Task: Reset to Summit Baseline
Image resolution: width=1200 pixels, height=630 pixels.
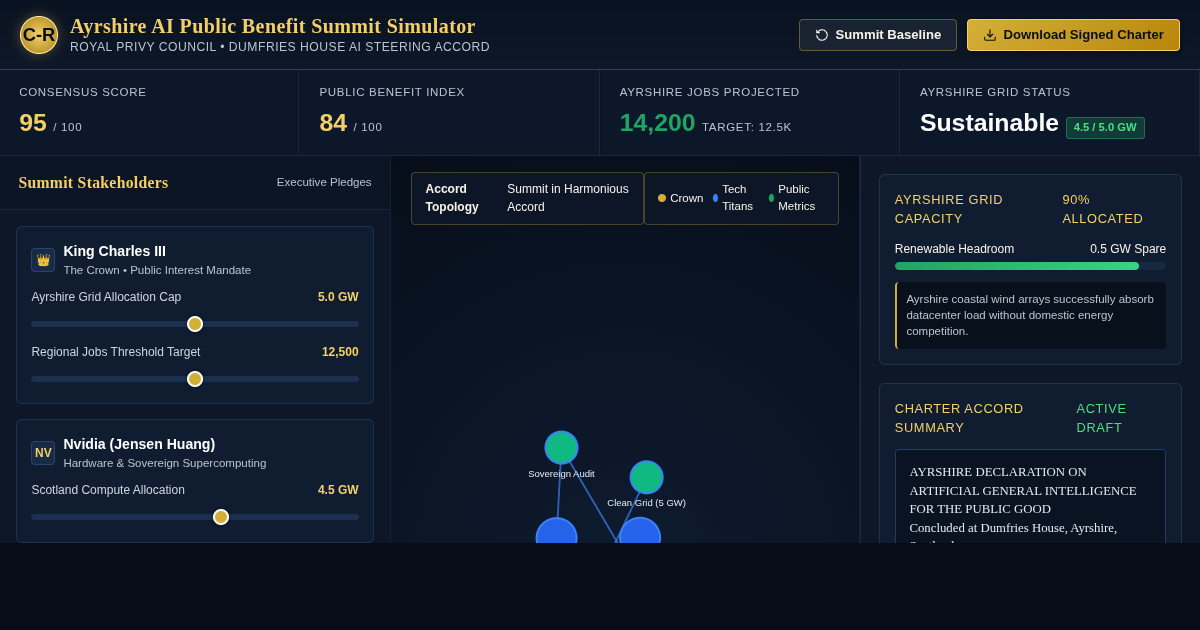Action: (878, 35)
